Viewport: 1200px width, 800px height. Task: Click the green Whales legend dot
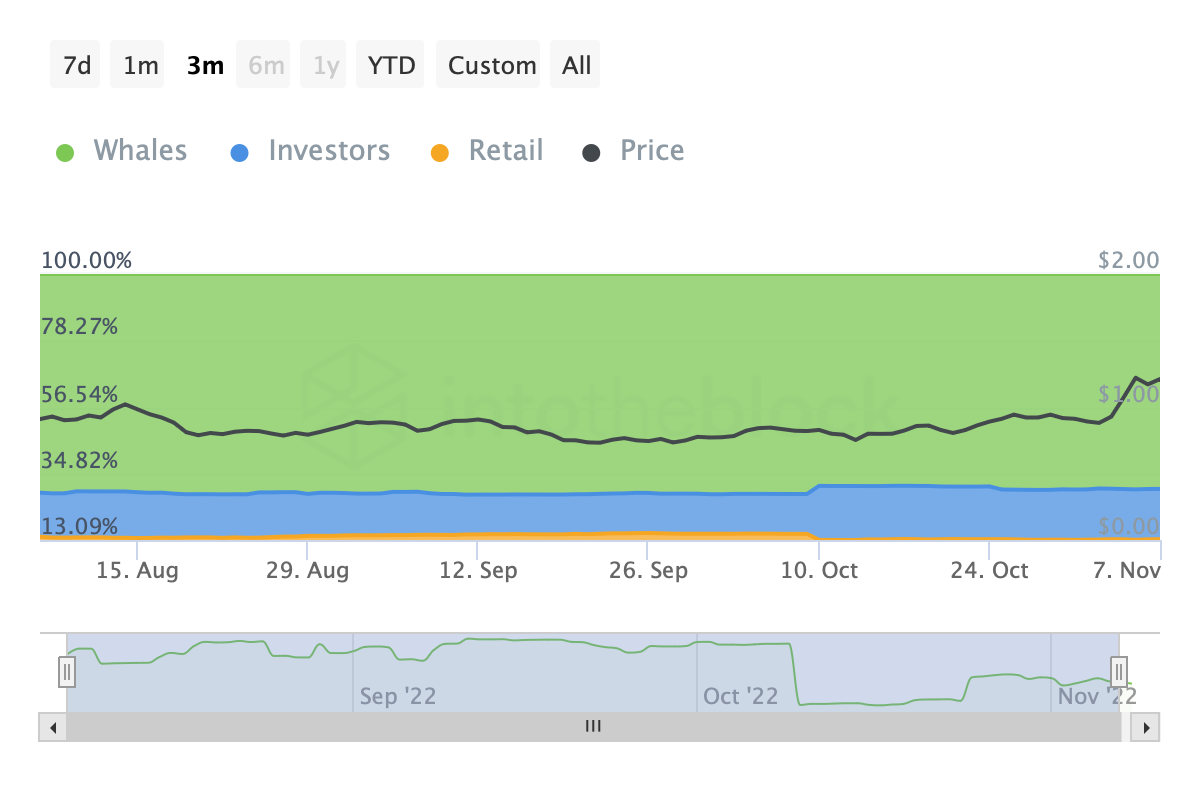(66, 153)
